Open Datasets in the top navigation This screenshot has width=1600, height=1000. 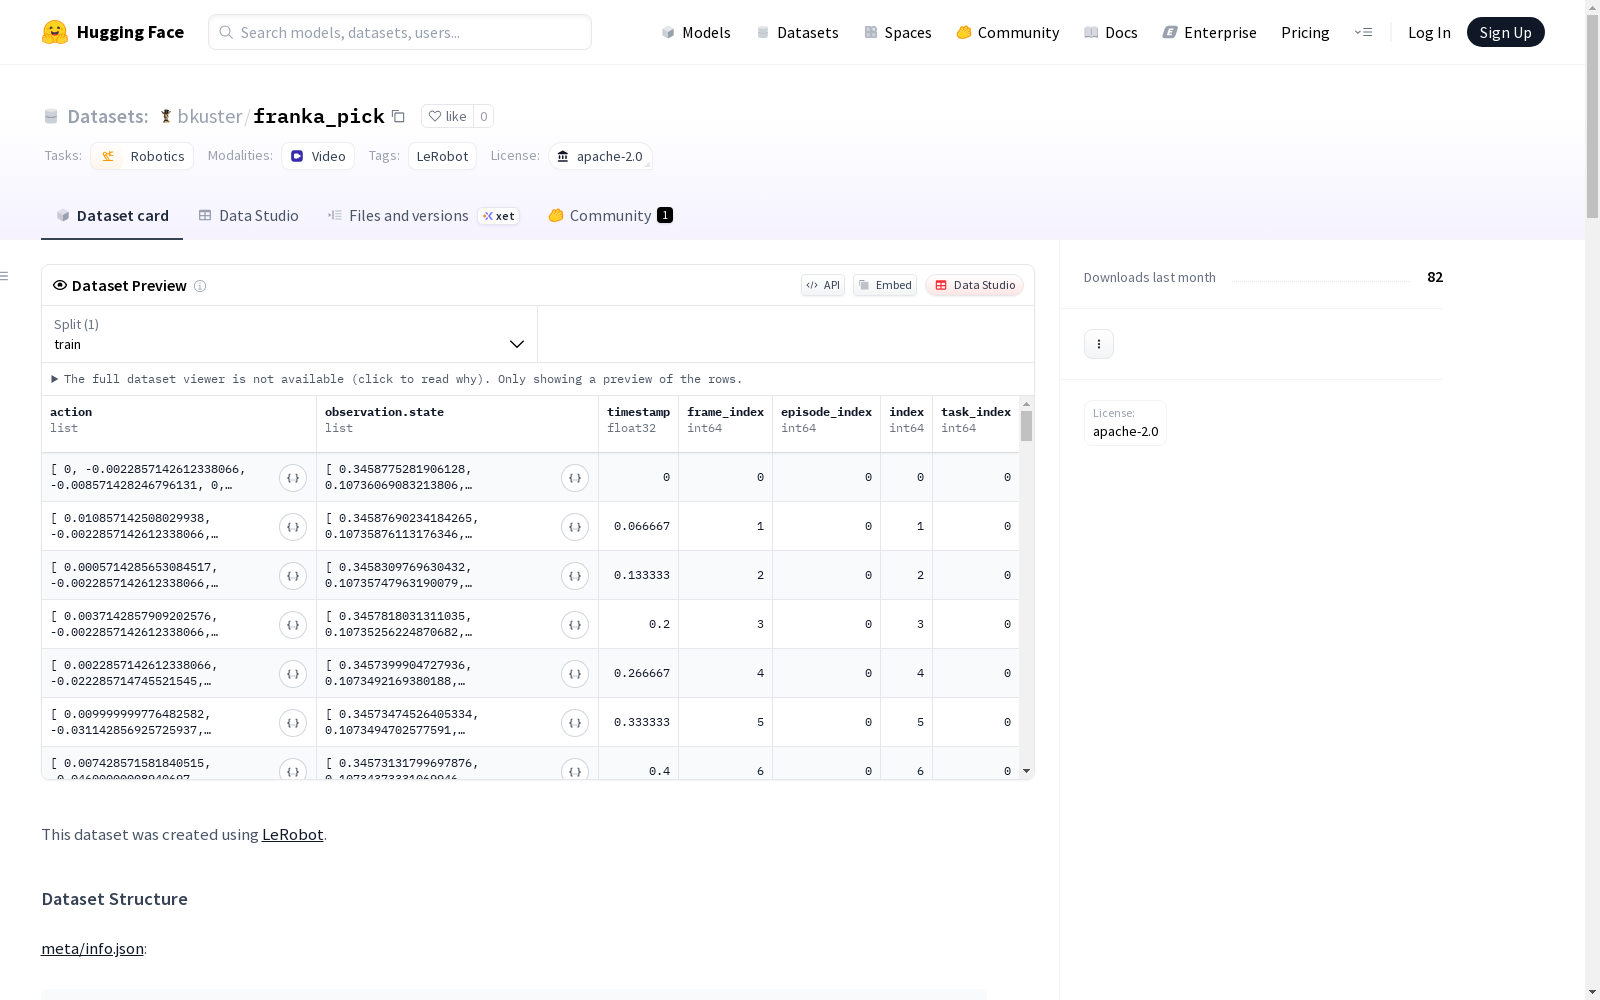tap(797, 32)
